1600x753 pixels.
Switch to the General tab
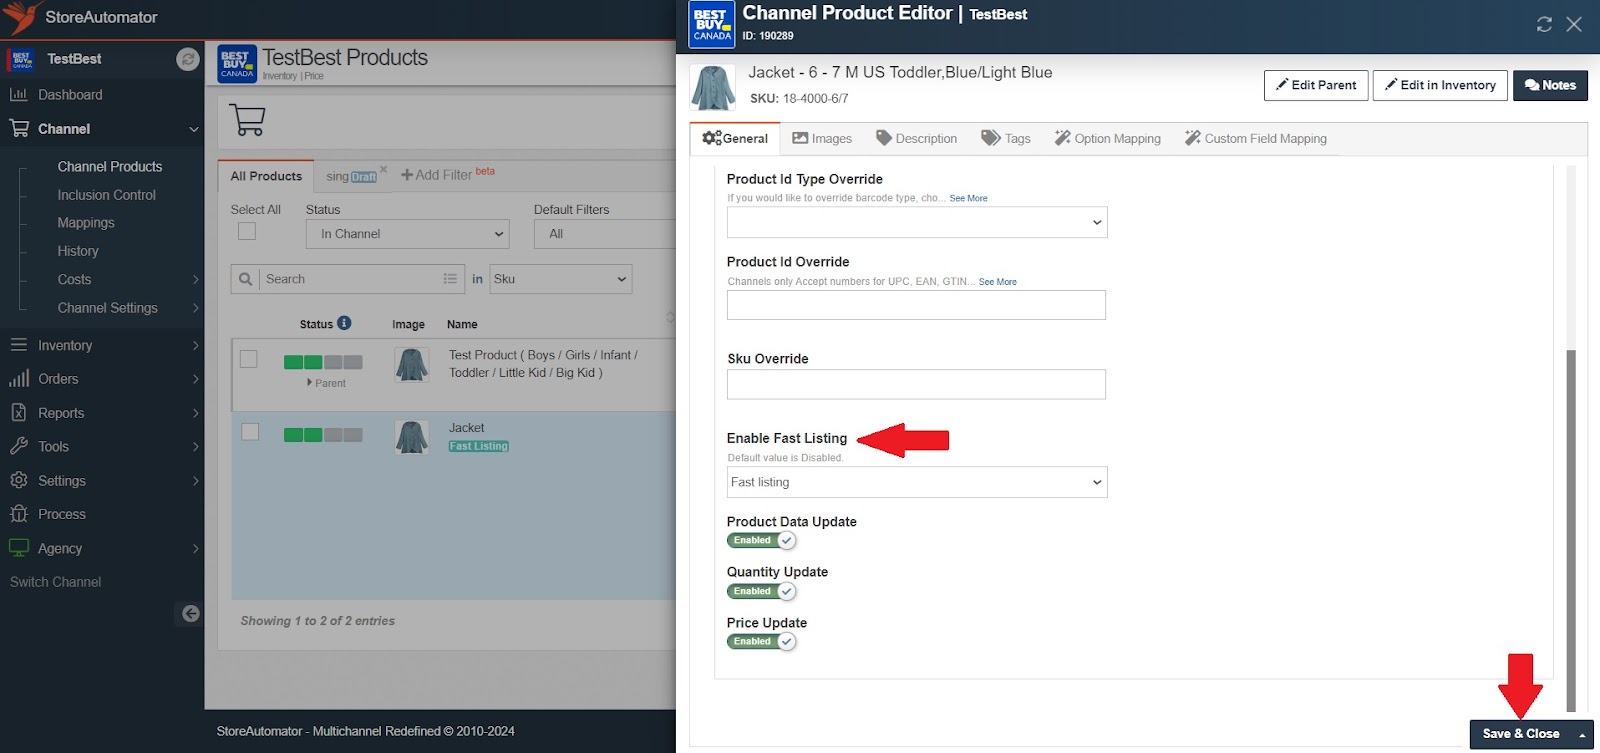pos(735,139)
